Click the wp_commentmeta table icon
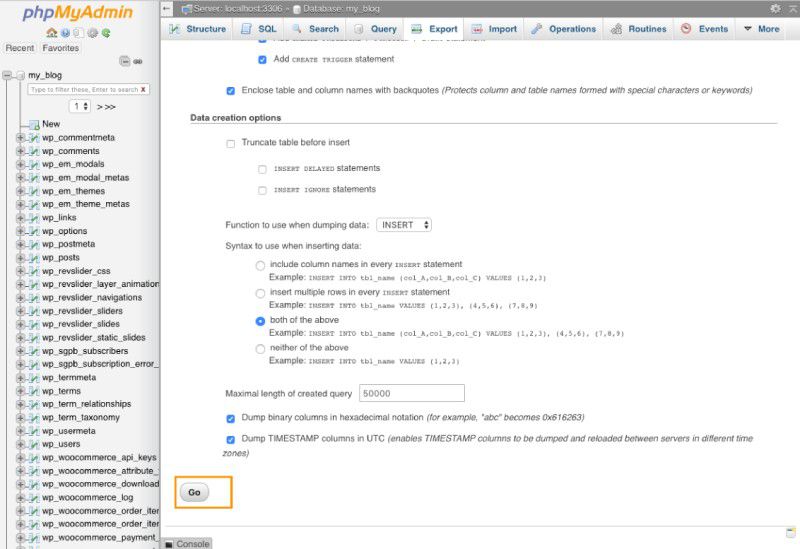Image resolution: width=800 pixels, height=549 pixels. pyautogui.click(x=34, y=138)
